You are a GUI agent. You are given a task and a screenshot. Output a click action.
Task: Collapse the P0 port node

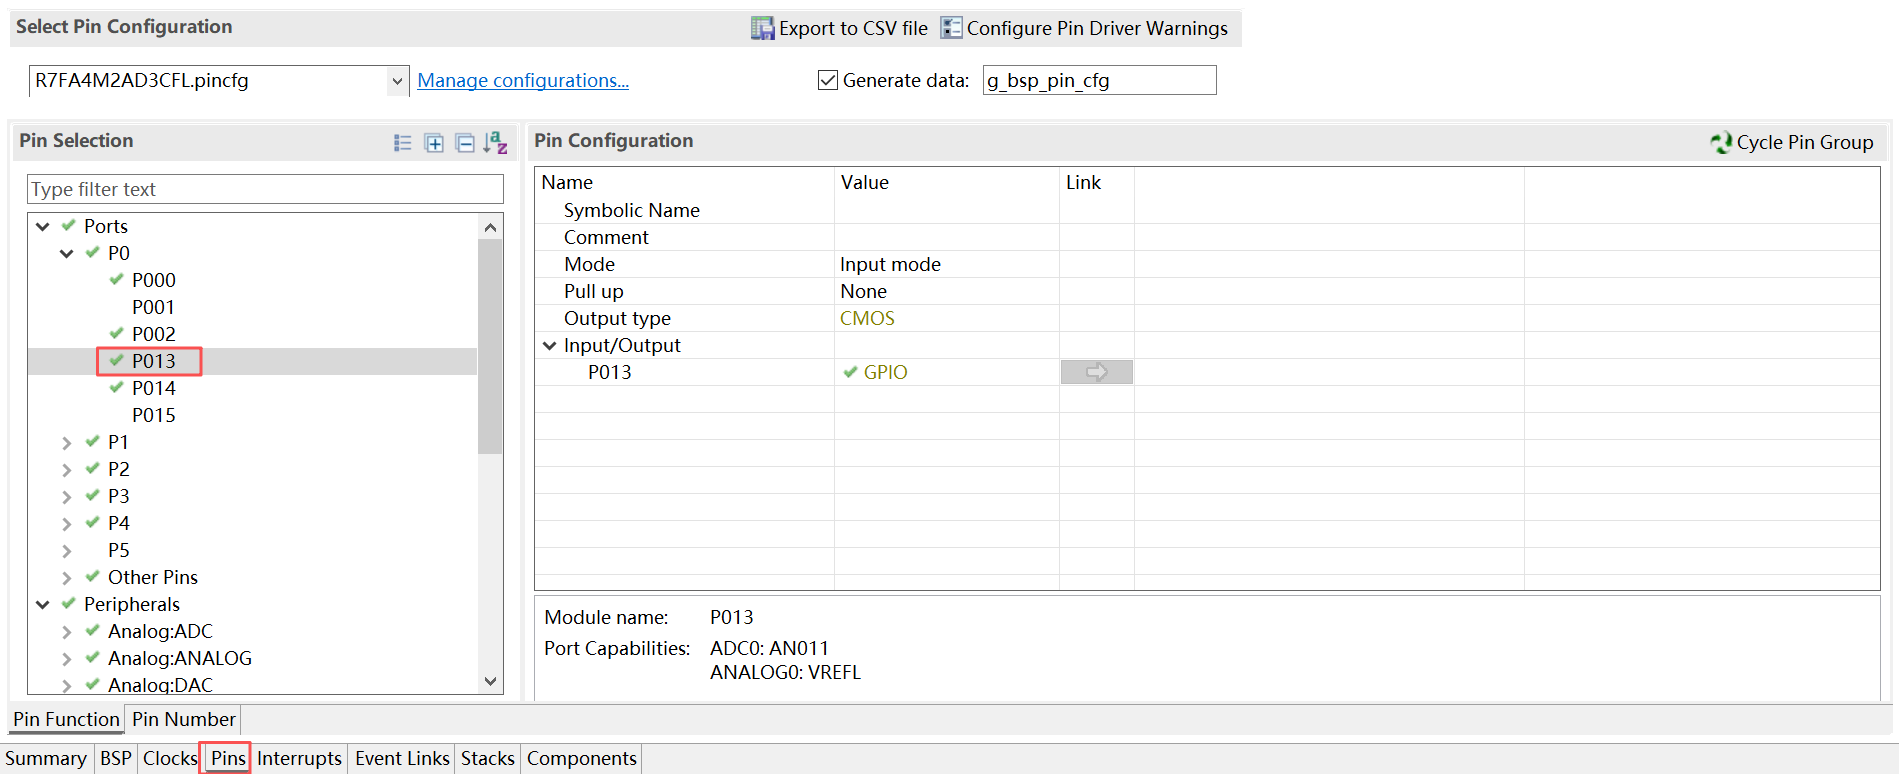point(67,253)
